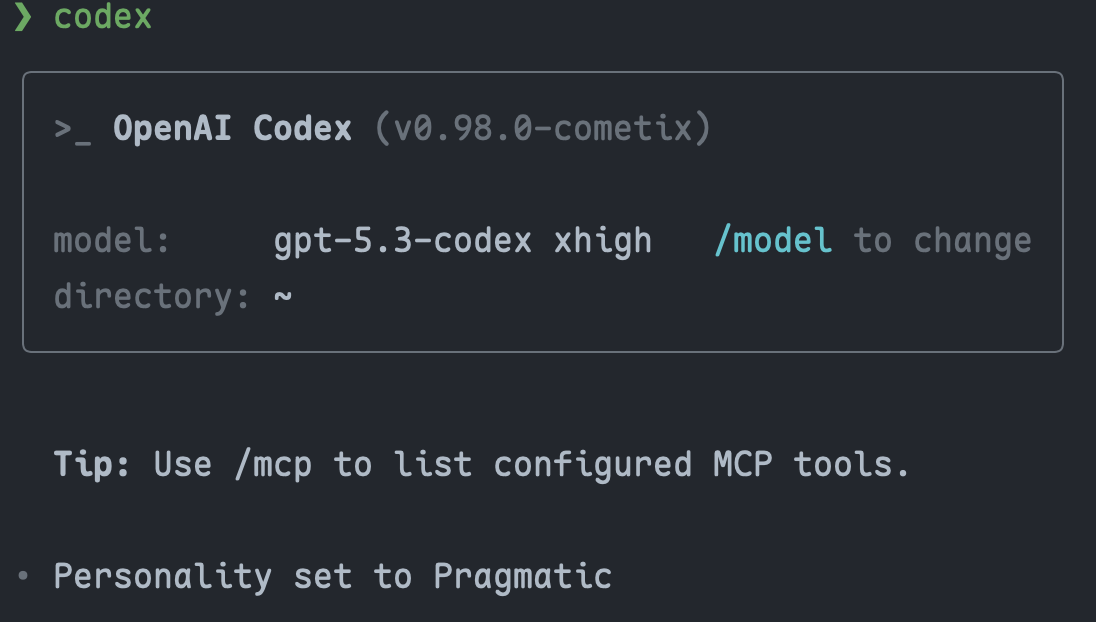1096x622 pixels.
Task: Click the v0.98.0-cometix version string
Action: pyautogui.click(x=542, y=129)
